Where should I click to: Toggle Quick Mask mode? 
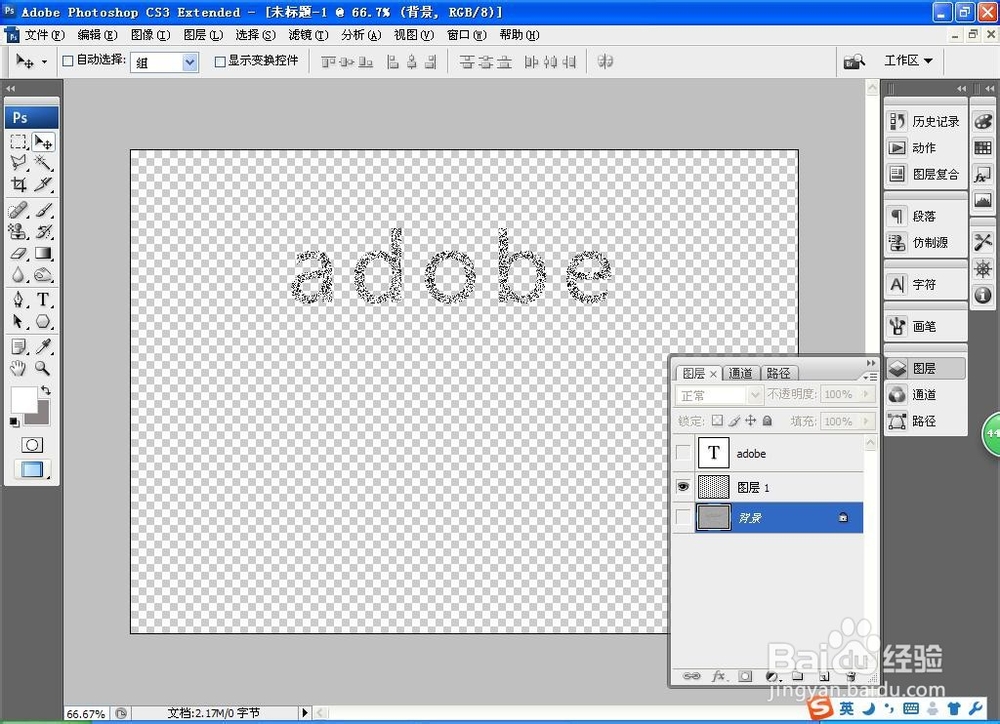[32, 445]
